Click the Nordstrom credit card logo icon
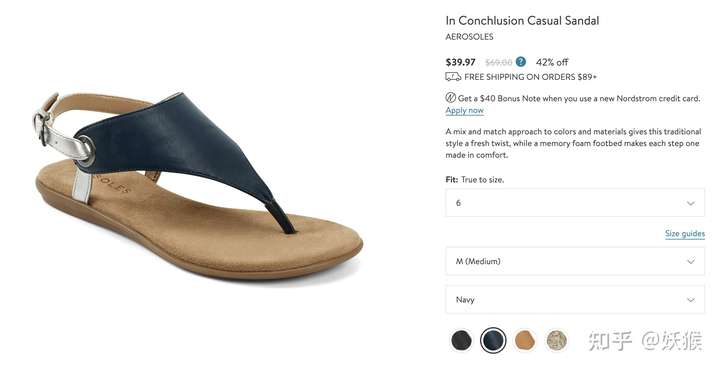720x370 pixels. coord(450,98)
